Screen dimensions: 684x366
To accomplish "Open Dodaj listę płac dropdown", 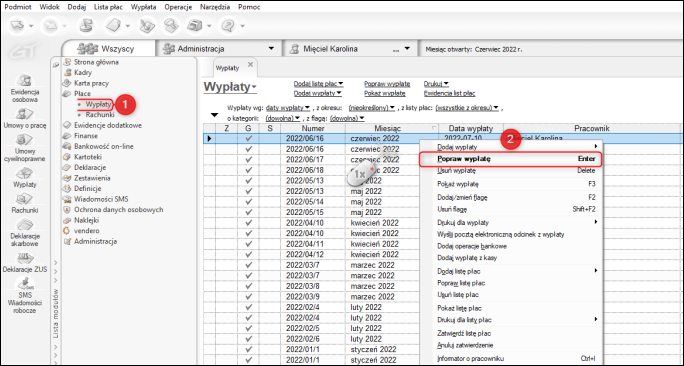I will click(x=318, y=83).
